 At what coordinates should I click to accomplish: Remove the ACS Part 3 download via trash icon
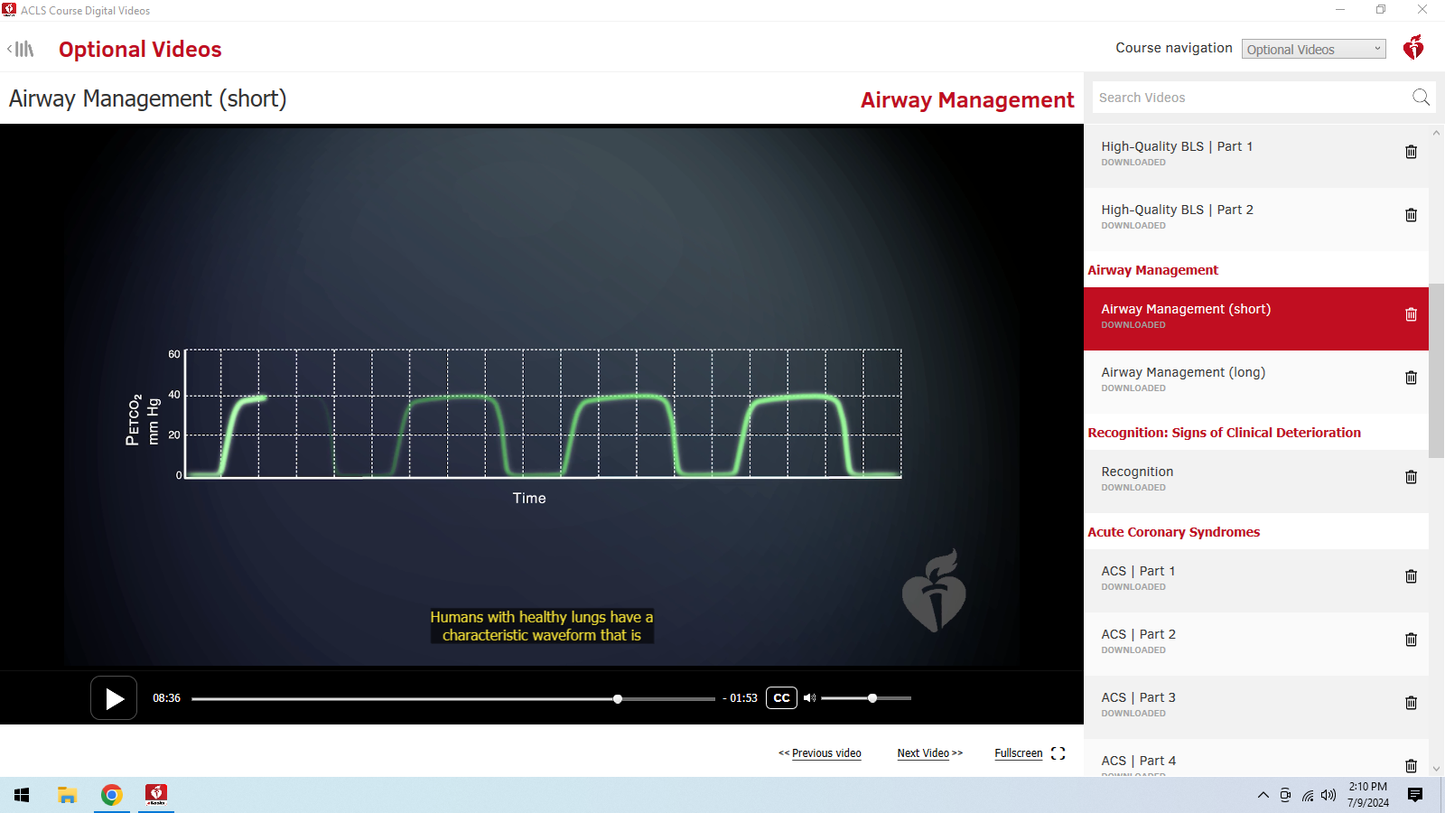click(1410, 702)
